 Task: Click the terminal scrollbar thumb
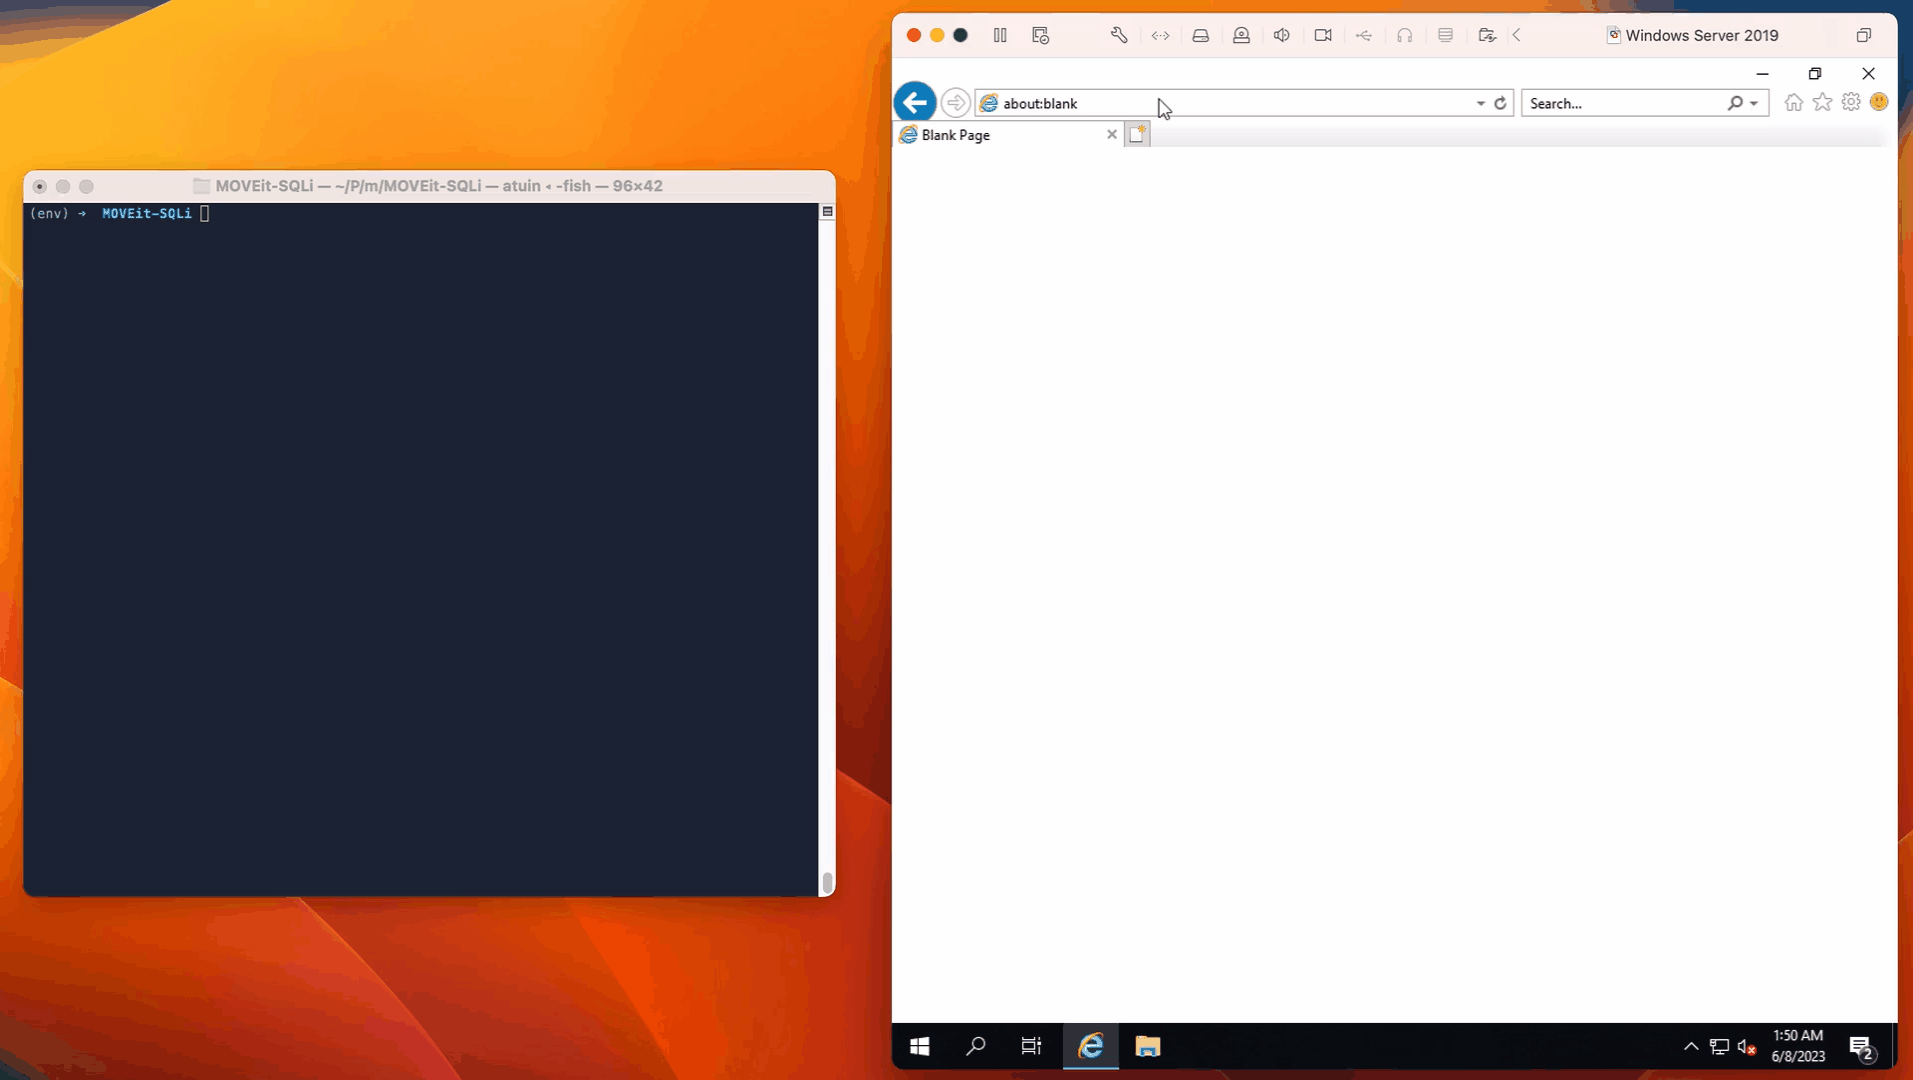[827, 882]
